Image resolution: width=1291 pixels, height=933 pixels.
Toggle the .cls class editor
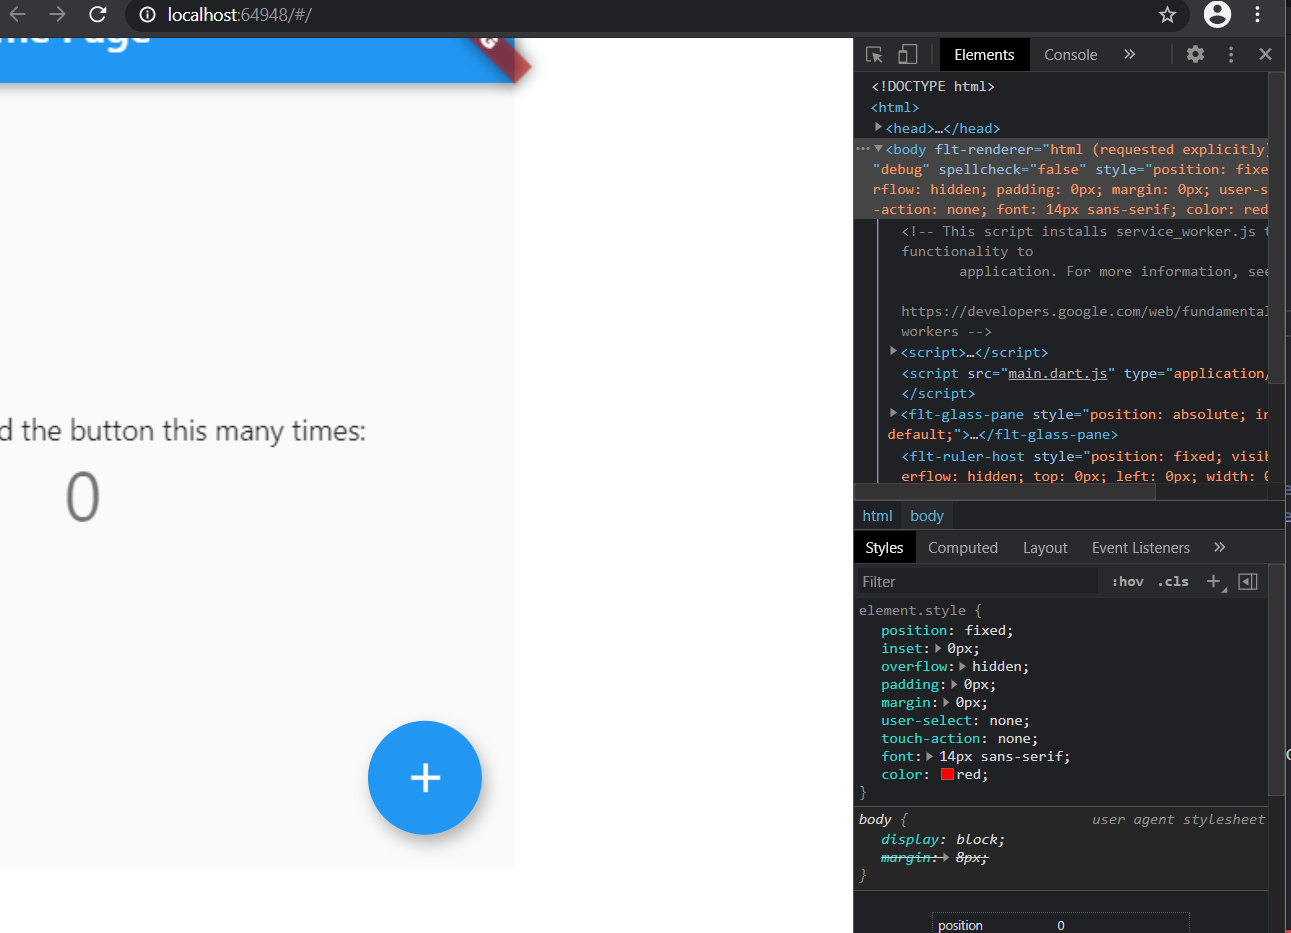[1173, 581]
